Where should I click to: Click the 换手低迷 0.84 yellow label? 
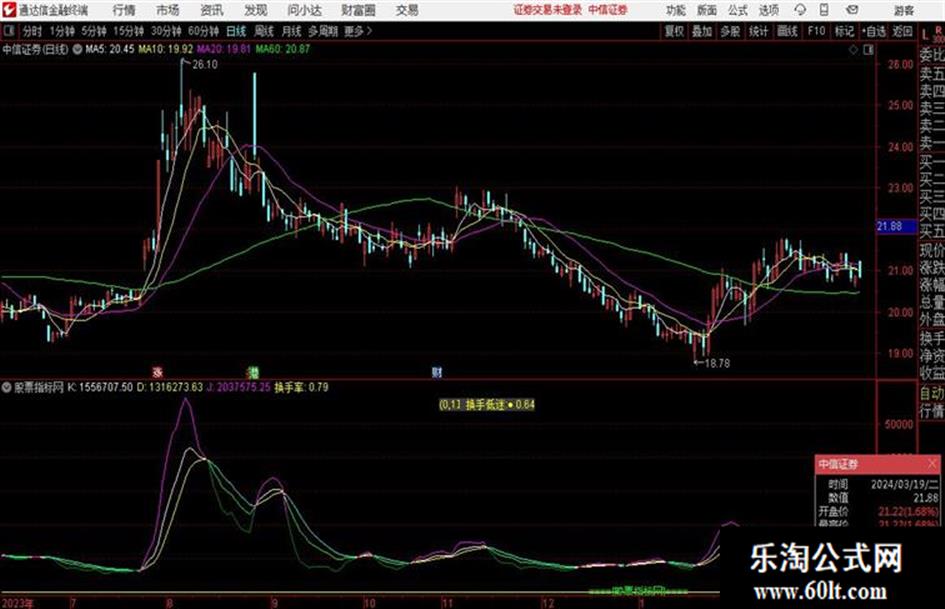click(486, 405)
